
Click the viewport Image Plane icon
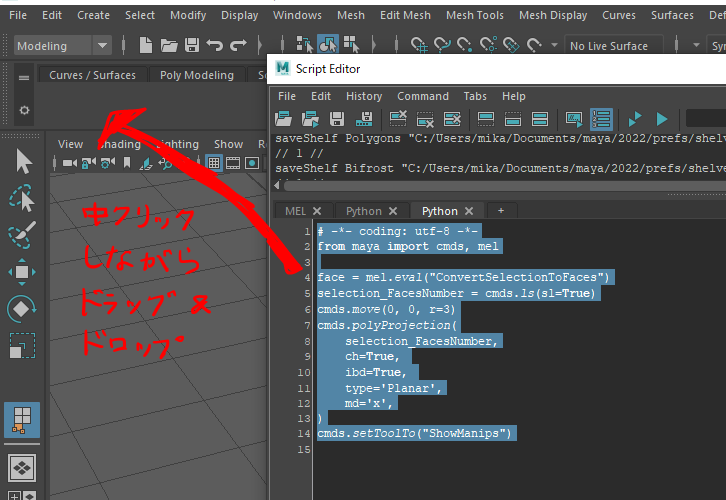145,163
